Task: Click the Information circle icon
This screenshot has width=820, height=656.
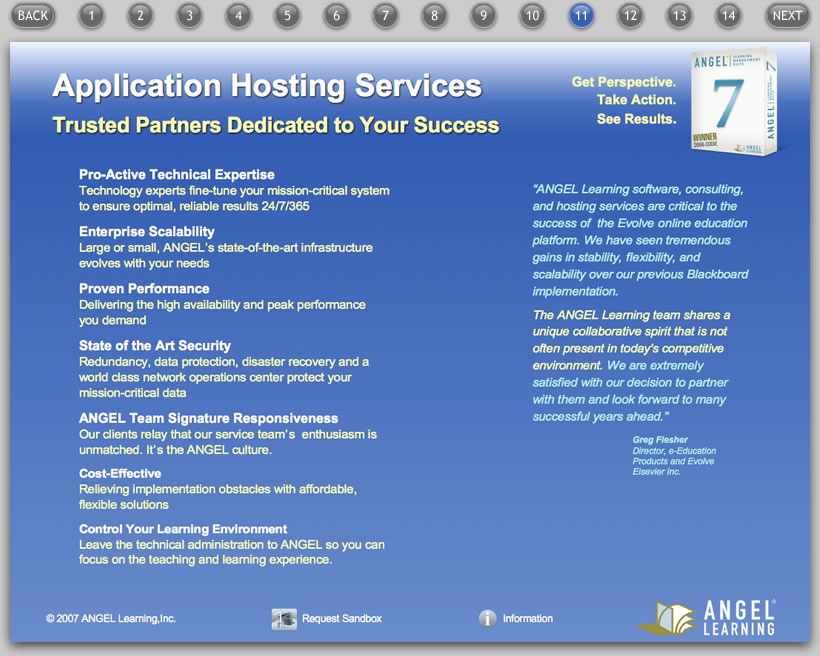Action: [x=488, y=619]
